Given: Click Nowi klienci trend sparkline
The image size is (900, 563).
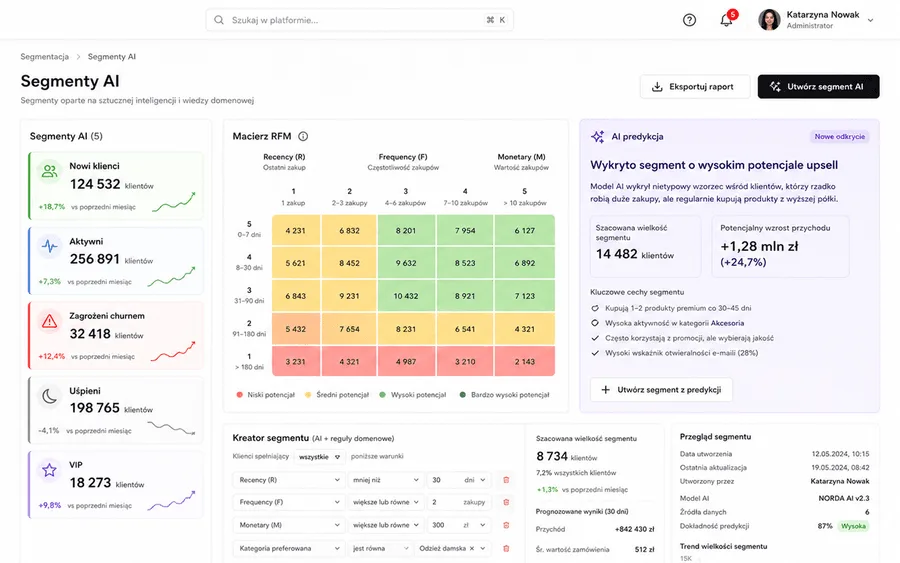Looking at the screenshot, I should [x=174, y=203].
